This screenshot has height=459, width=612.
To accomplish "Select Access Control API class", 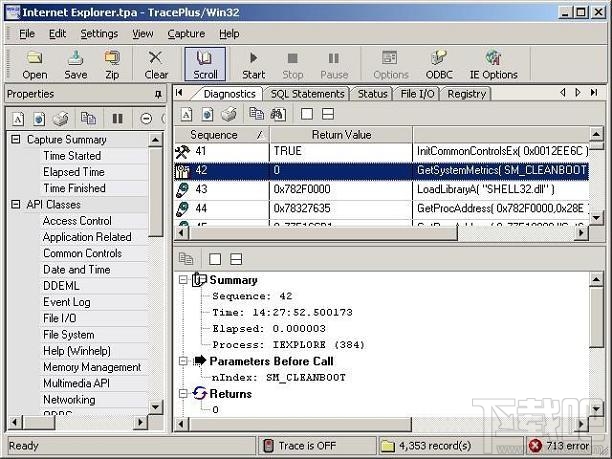I will [x=77, y=221].
